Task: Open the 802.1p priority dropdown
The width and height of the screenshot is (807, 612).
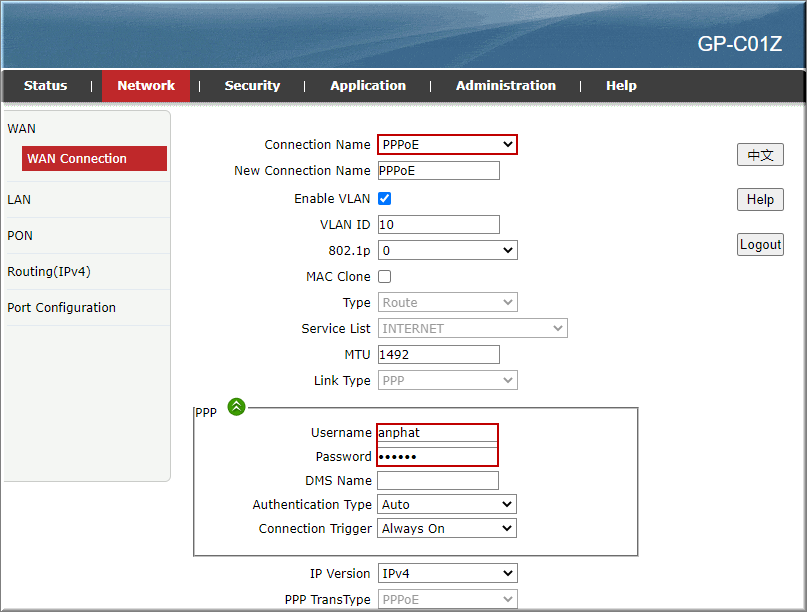Action: pyautogui.click(x=447, y=250)
